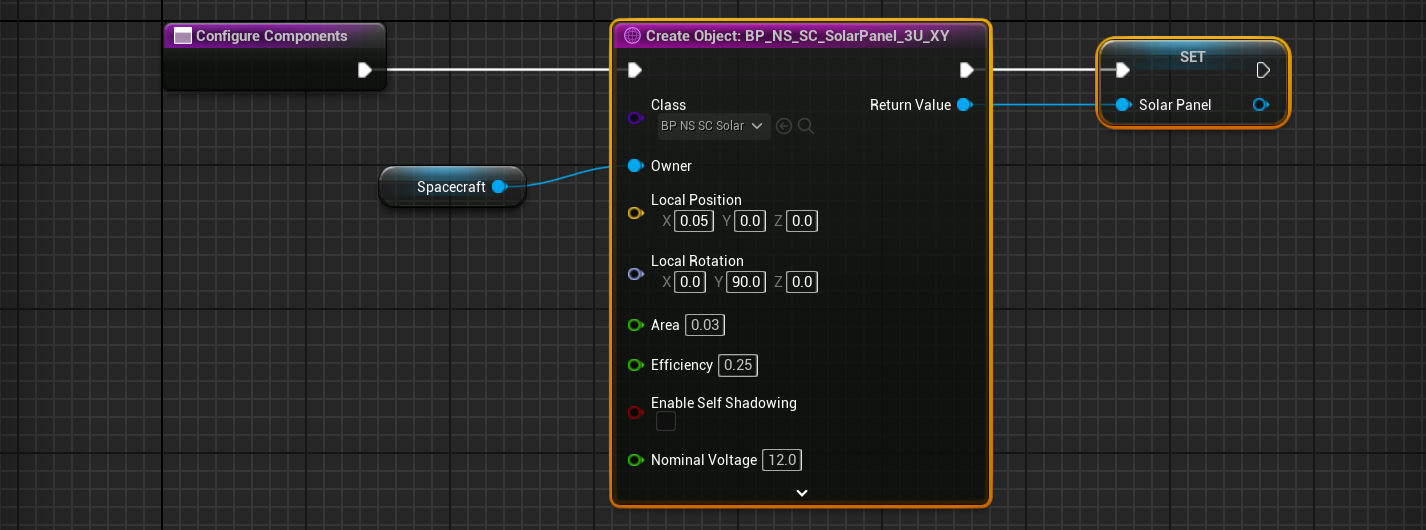Click the Nominal Voltage value field
The image size is (1426, 530).
pyautogui.click(x=782, y=460)
